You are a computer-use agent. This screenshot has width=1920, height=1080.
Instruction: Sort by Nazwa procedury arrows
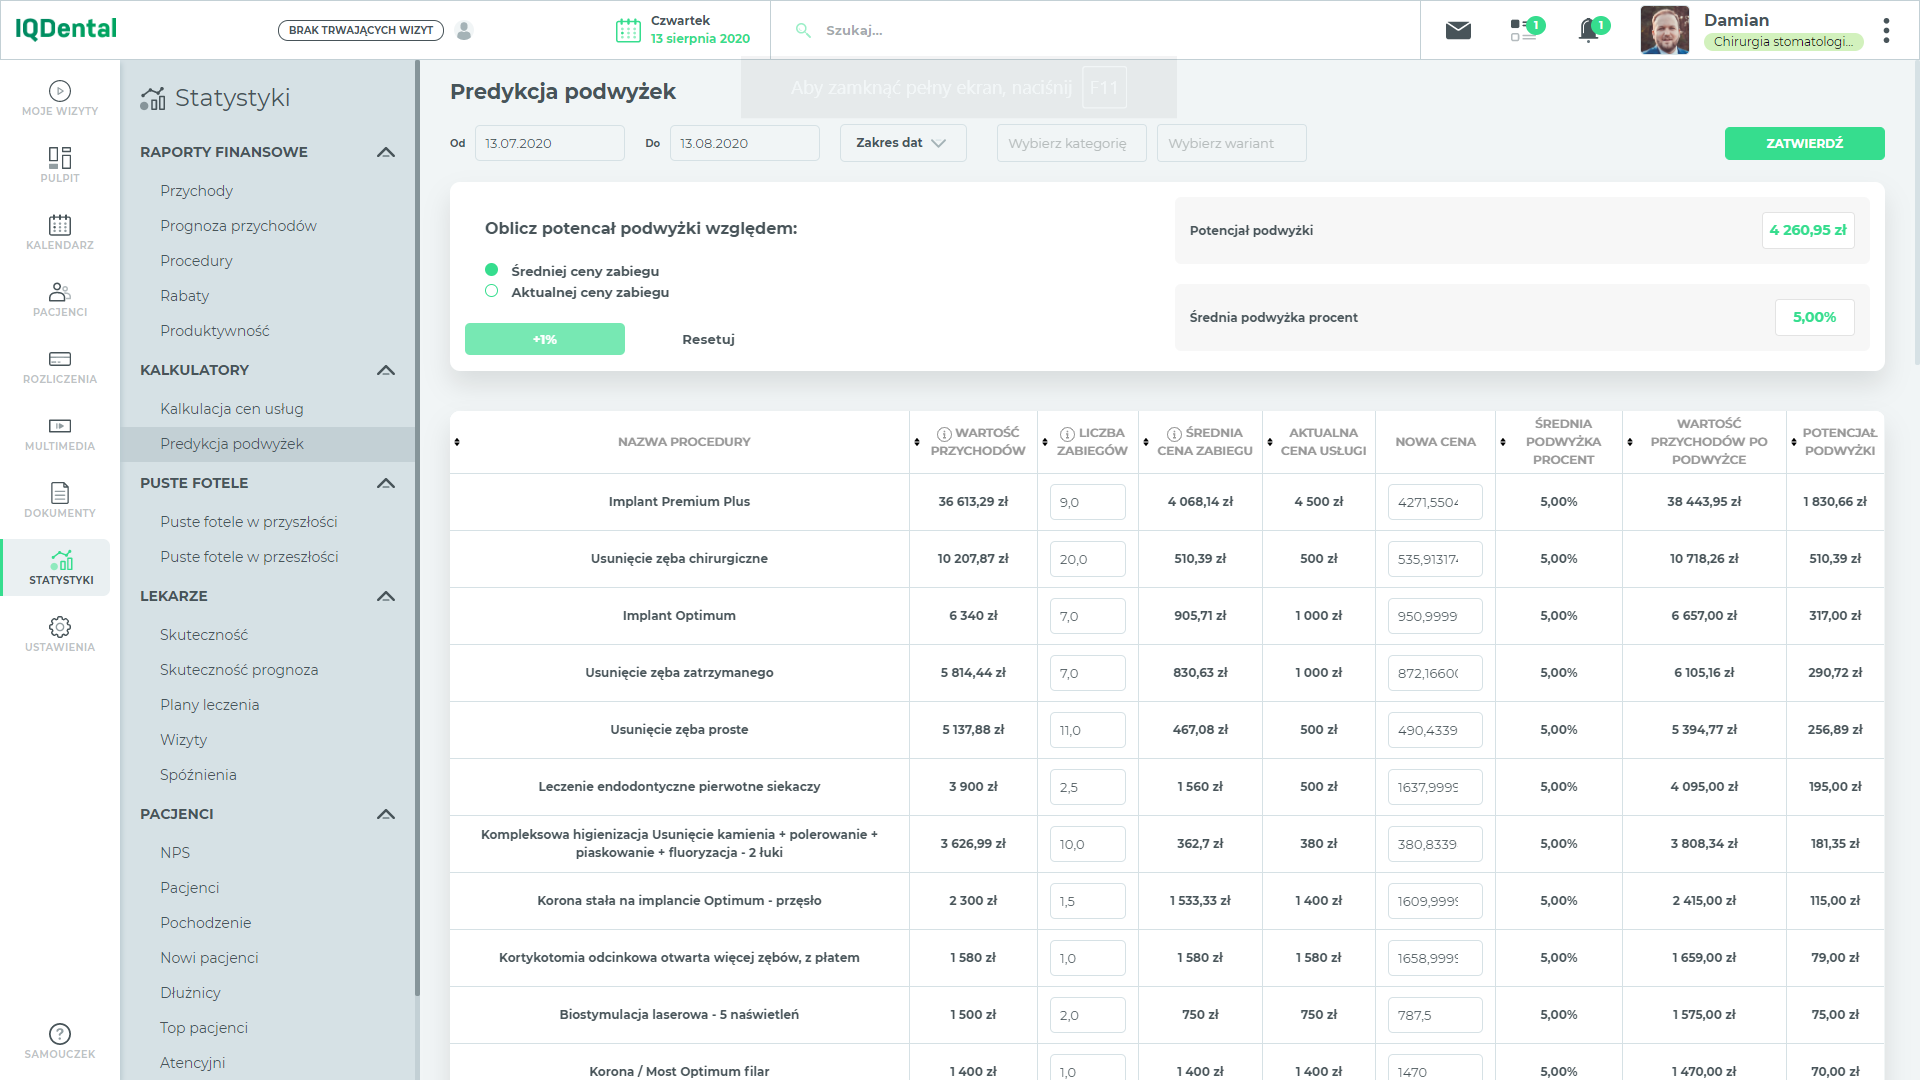click(457, 442)
